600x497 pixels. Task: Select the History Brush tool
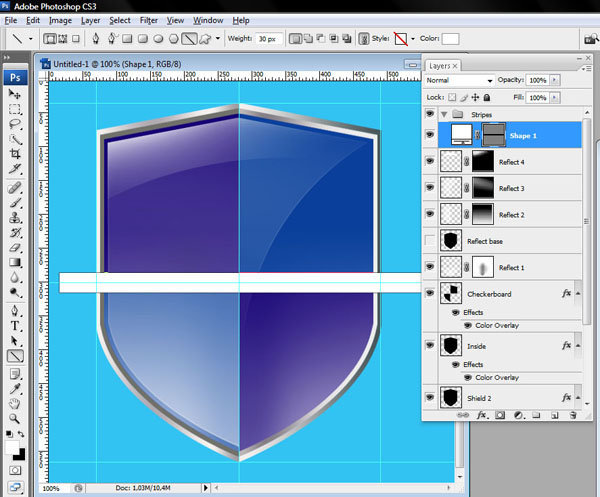coord(15,233)
